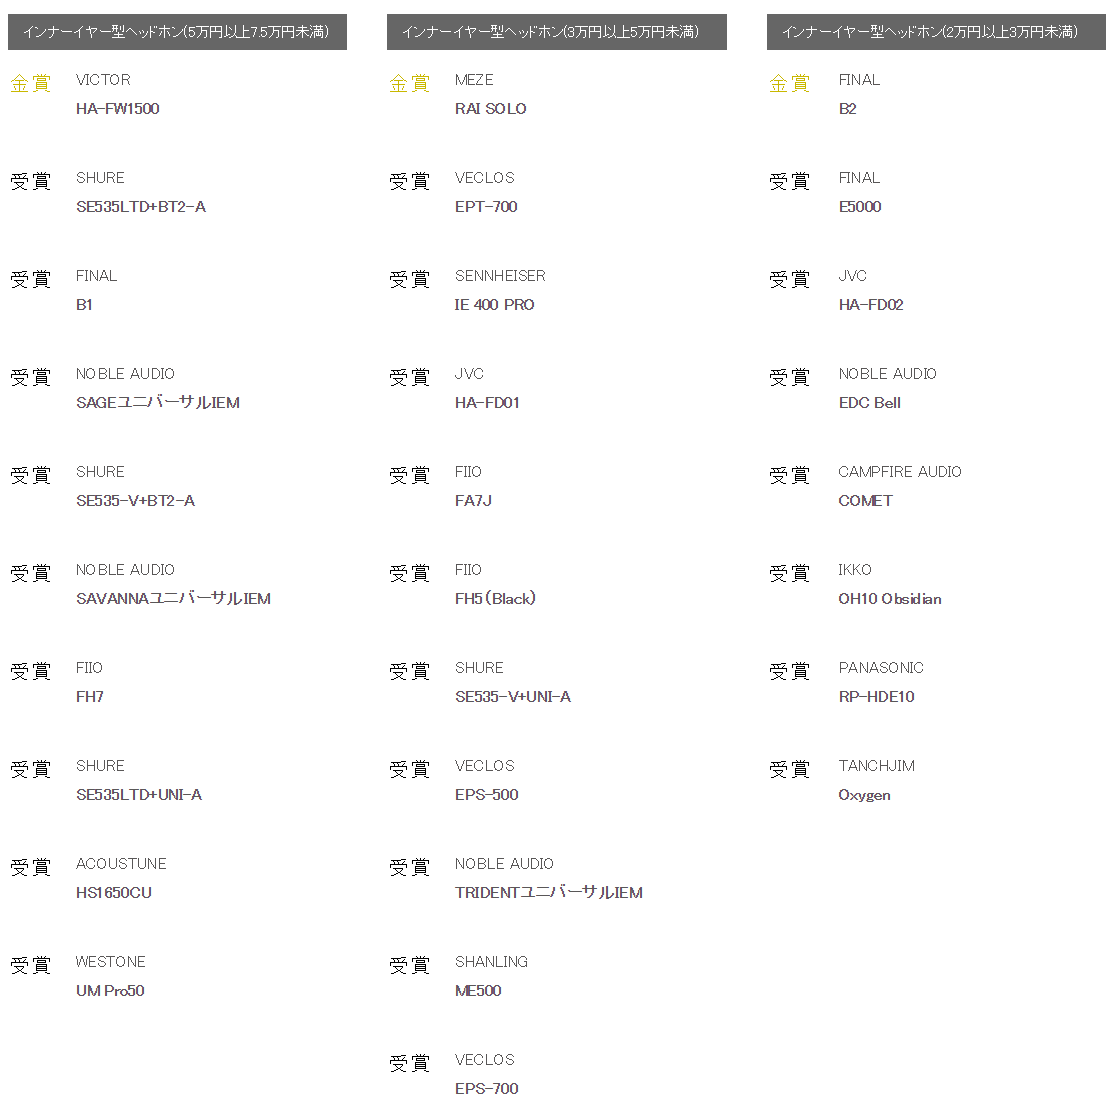Click the NOBLE AUDIO EDC Bell link

tap(869, 403)
